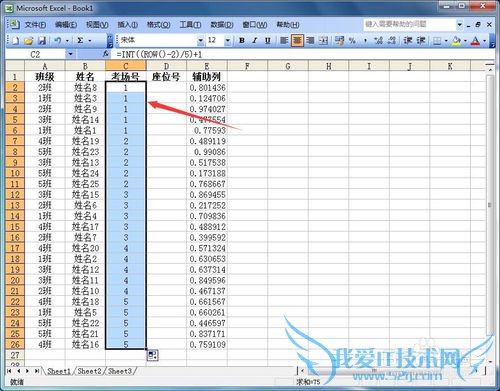Open the font size dropdown
This screenshot has width=500, height=391.
(228, 41)
